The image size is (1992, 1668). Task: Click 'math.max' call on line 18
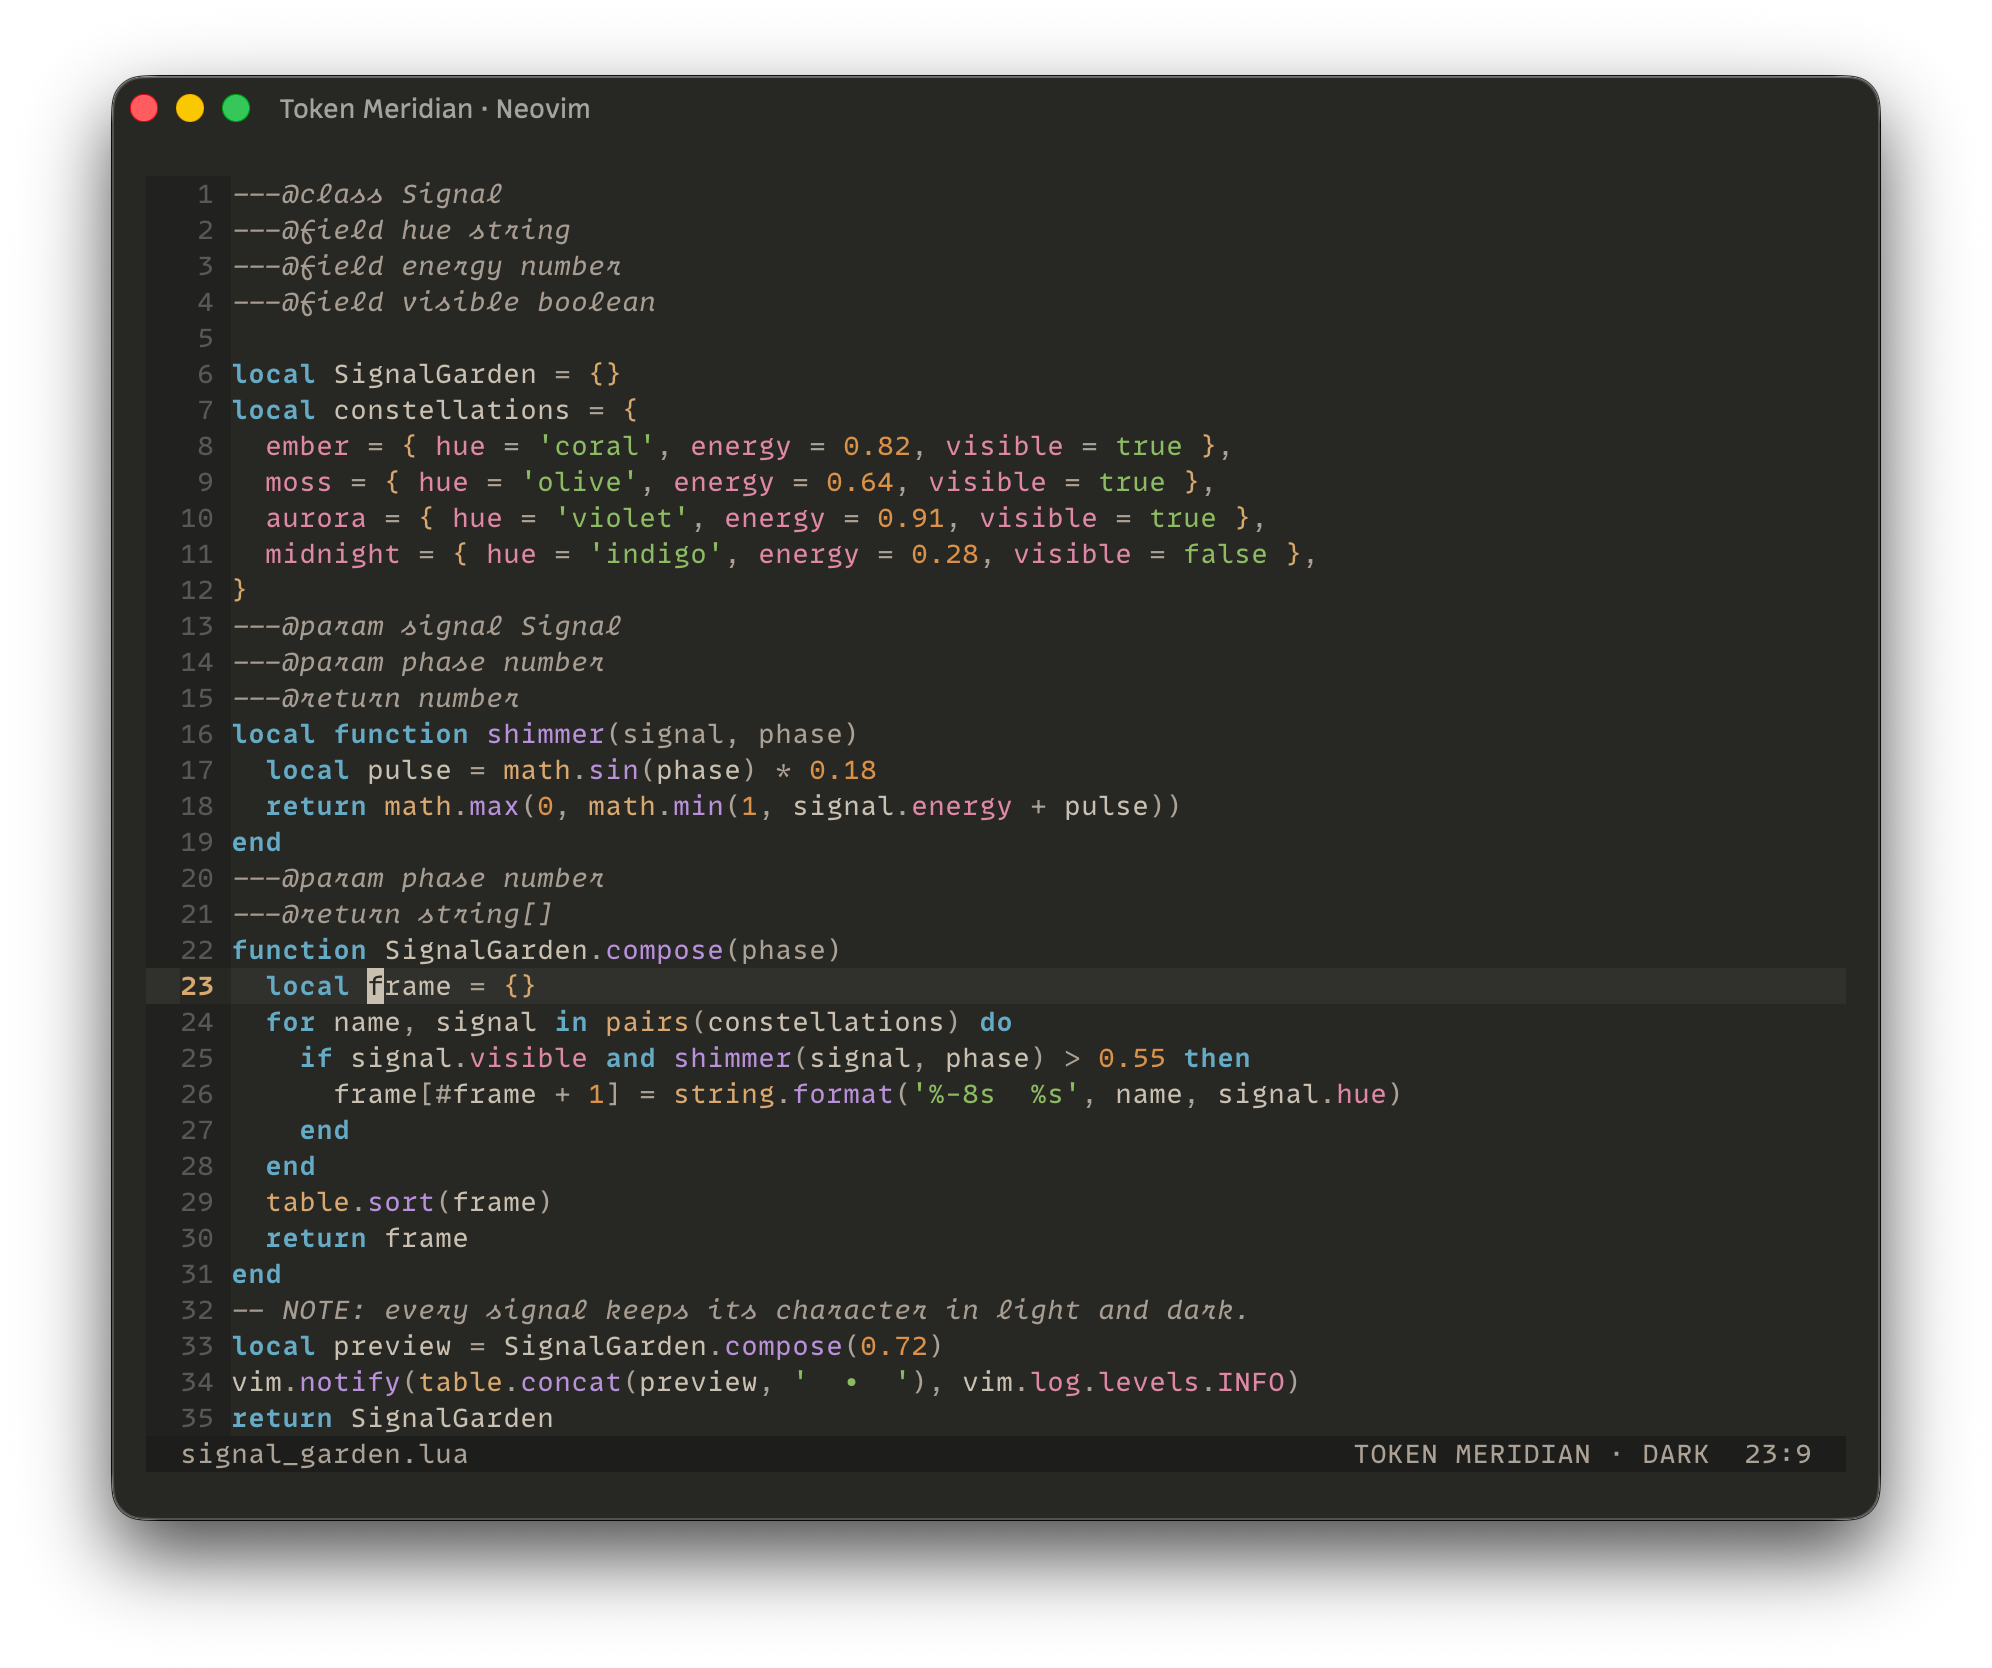point(452,806)
